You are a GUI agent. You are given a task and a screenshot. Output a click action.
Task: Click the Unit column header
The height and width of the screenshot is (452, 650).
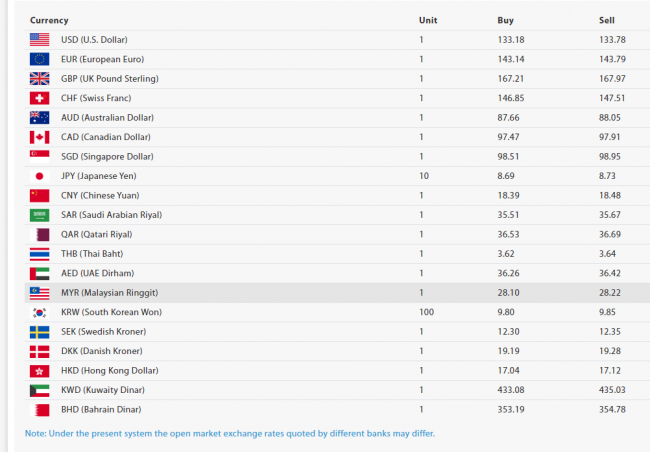click(427, 20)
